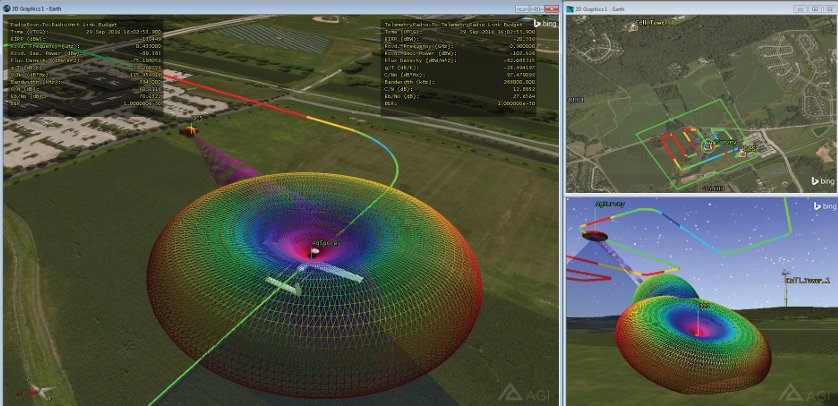Click 'Bandwidth (kHz):' in the left link budget

point(36,82)
